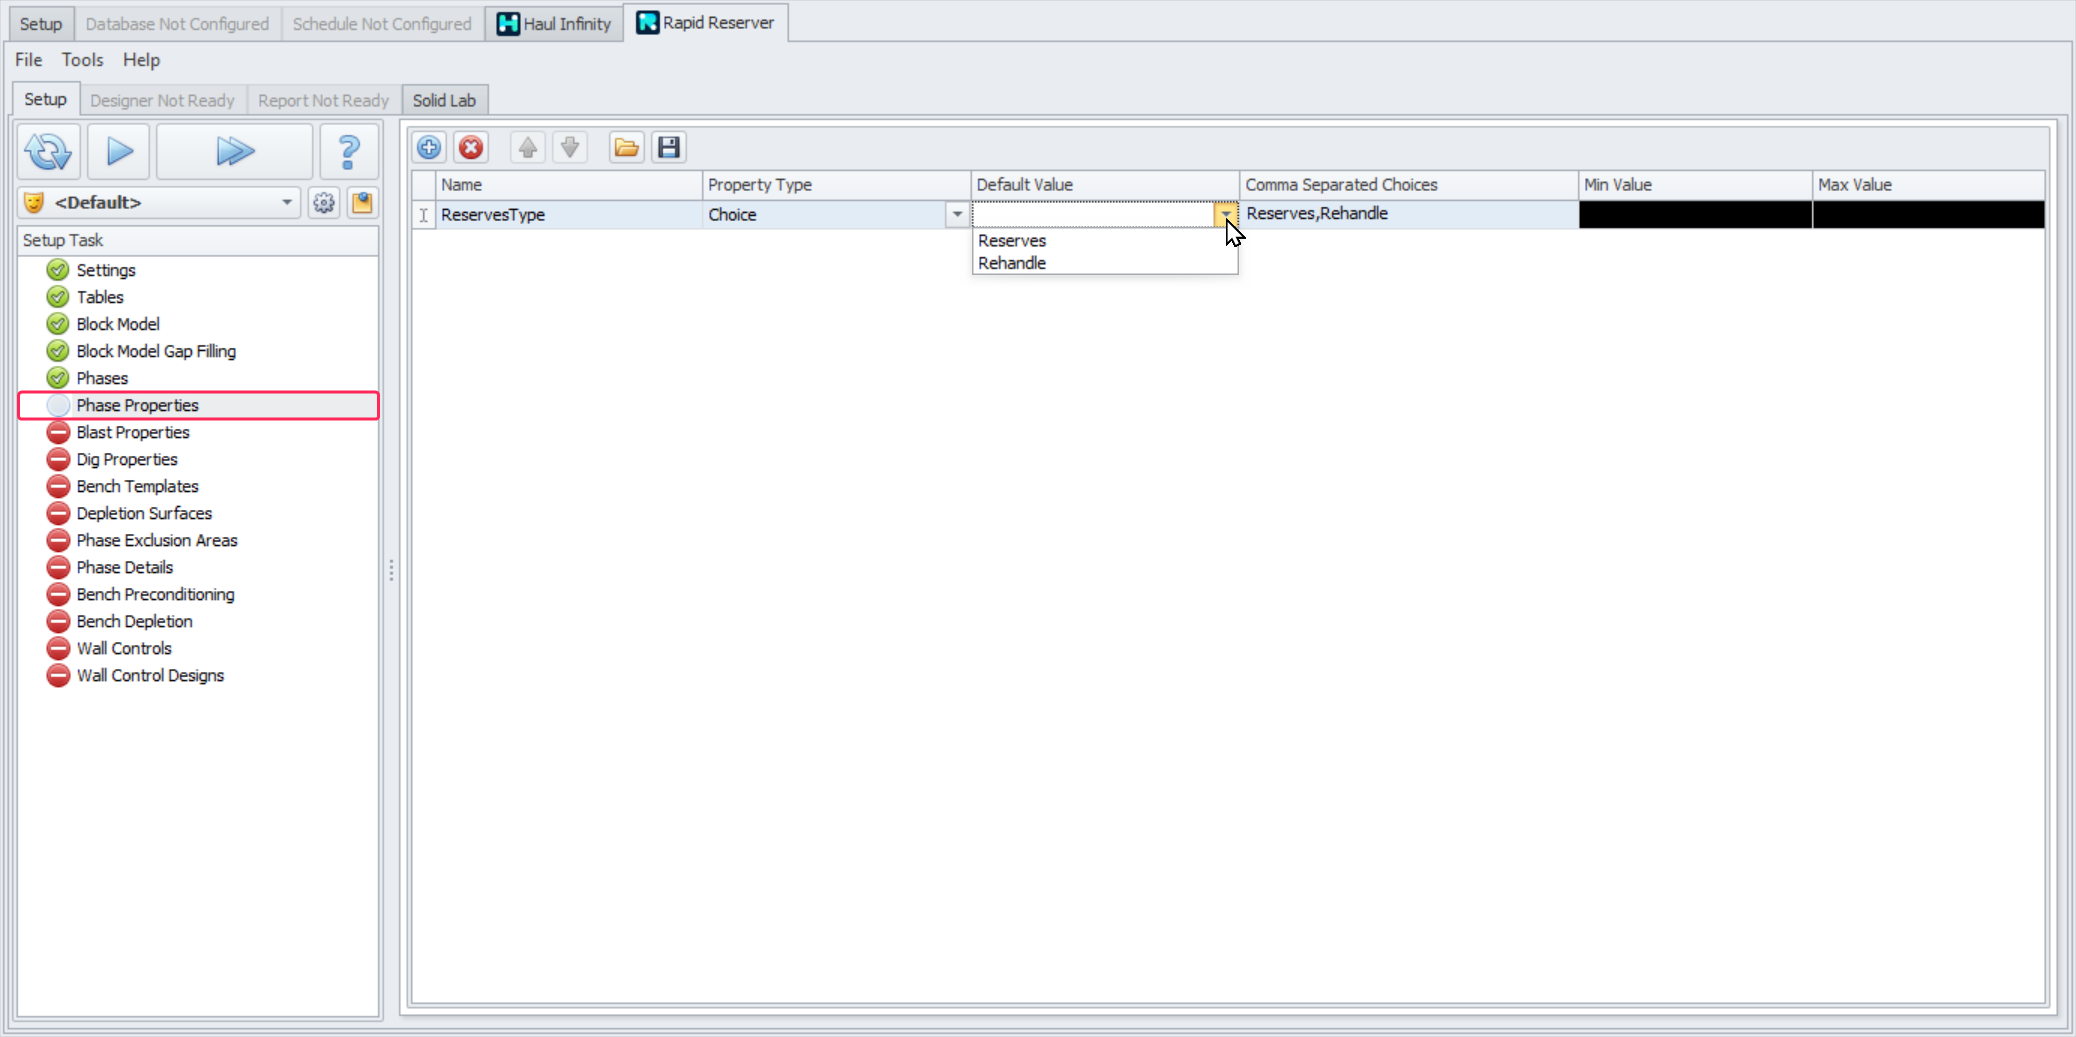The image size is (2076, 1037).
Task: Open the Tools menu
Action: click(x=83, y=60)
